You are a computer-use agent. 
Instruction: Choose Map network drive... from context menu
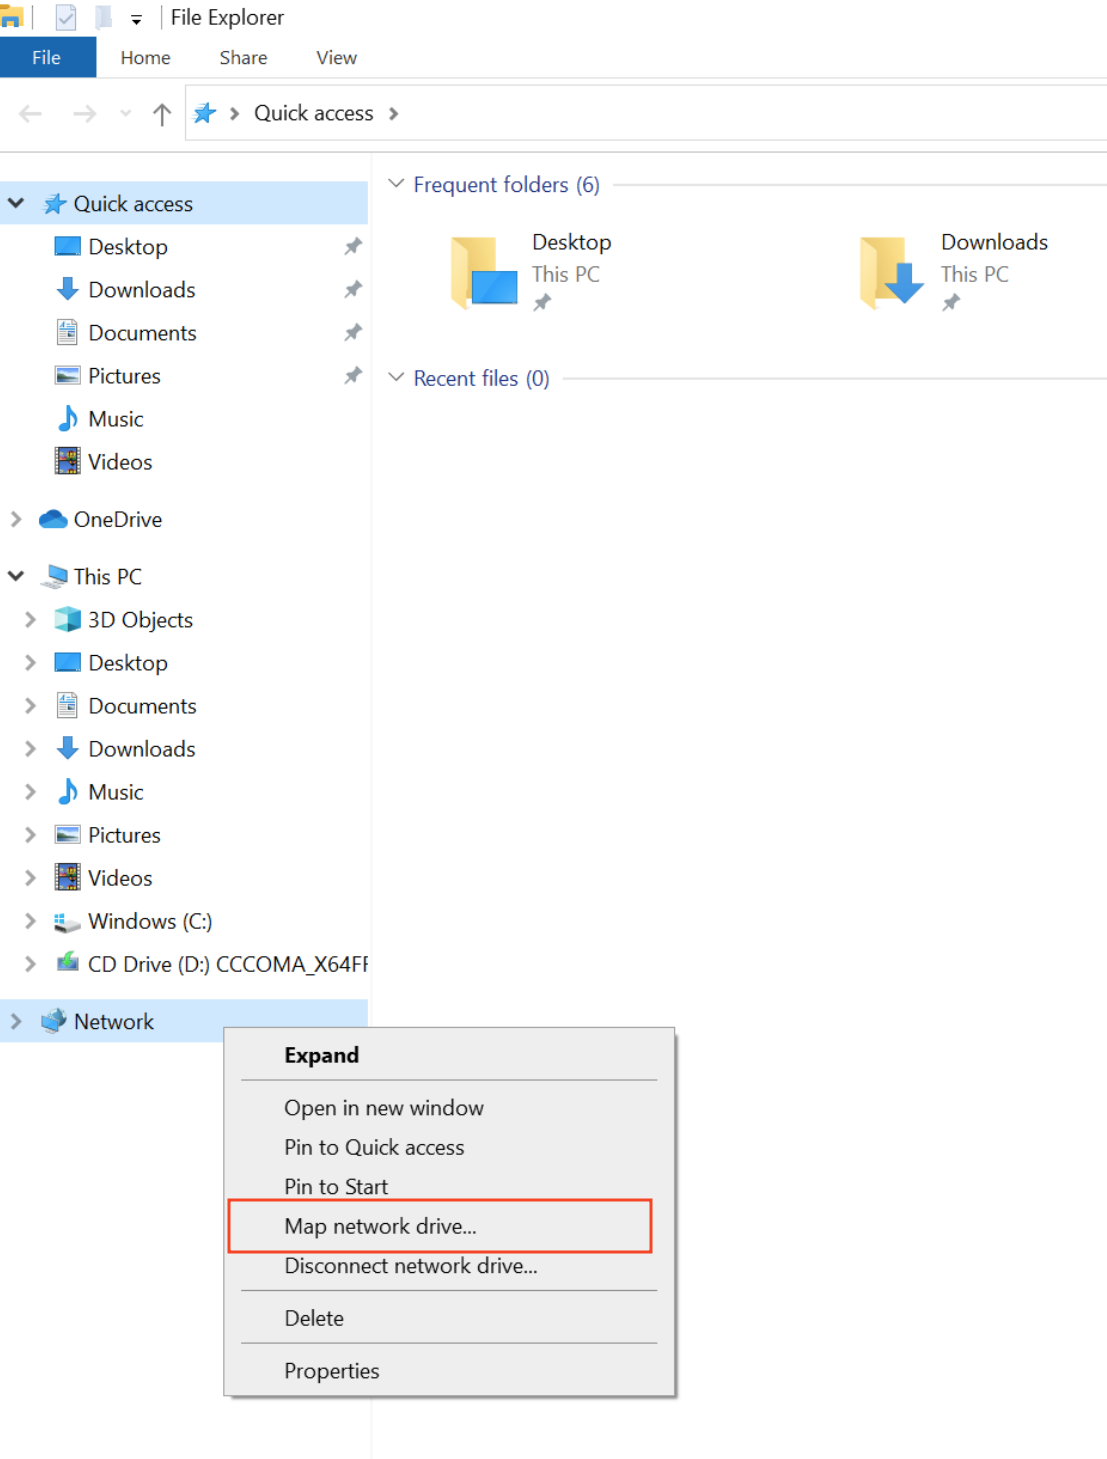click(x=380, y=1226)
